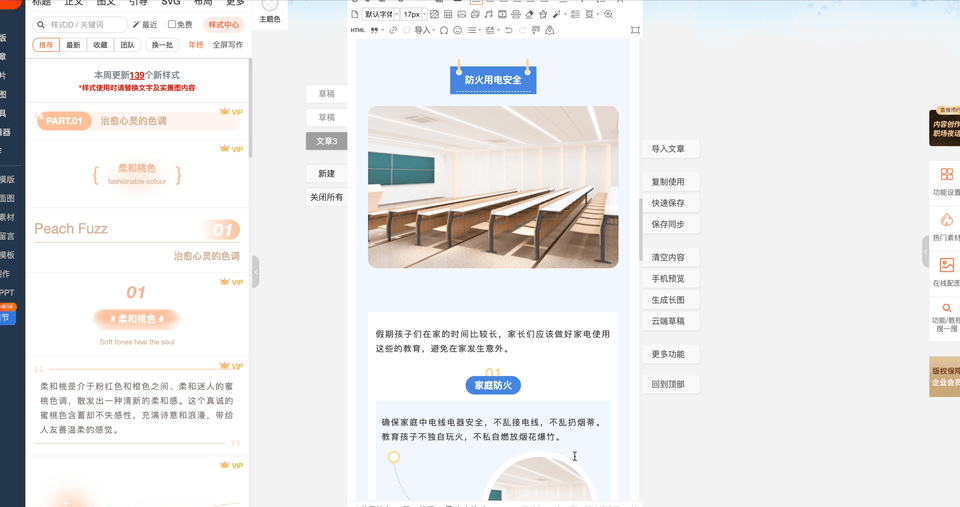
Task: Insert a single image icon
Action: [462, 14]
